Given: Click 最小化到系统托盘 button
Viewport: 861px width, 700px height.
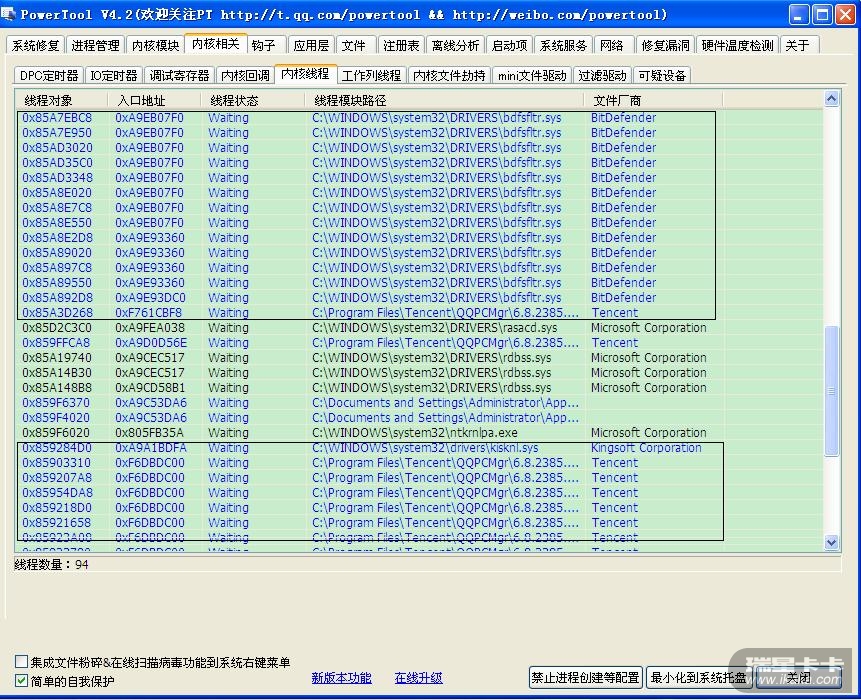Looking at the screenshot, I should point(699,677).
